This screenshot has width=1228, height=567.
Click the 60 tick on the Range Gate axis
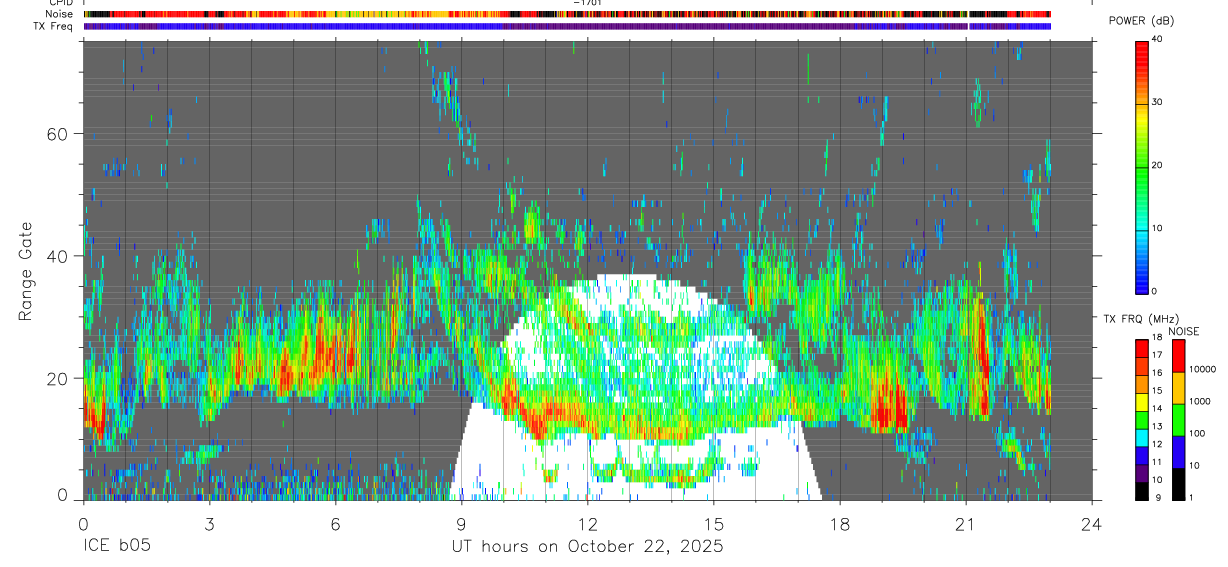pyautogui.click(x=58, y=133)
